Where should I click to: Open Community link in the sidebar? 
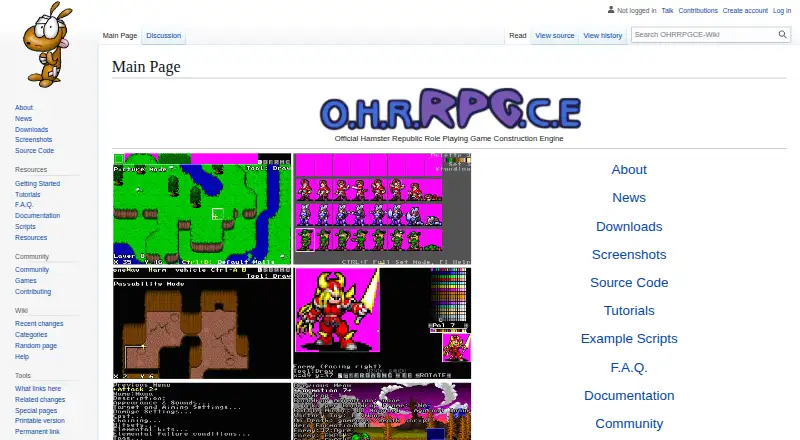32,270
